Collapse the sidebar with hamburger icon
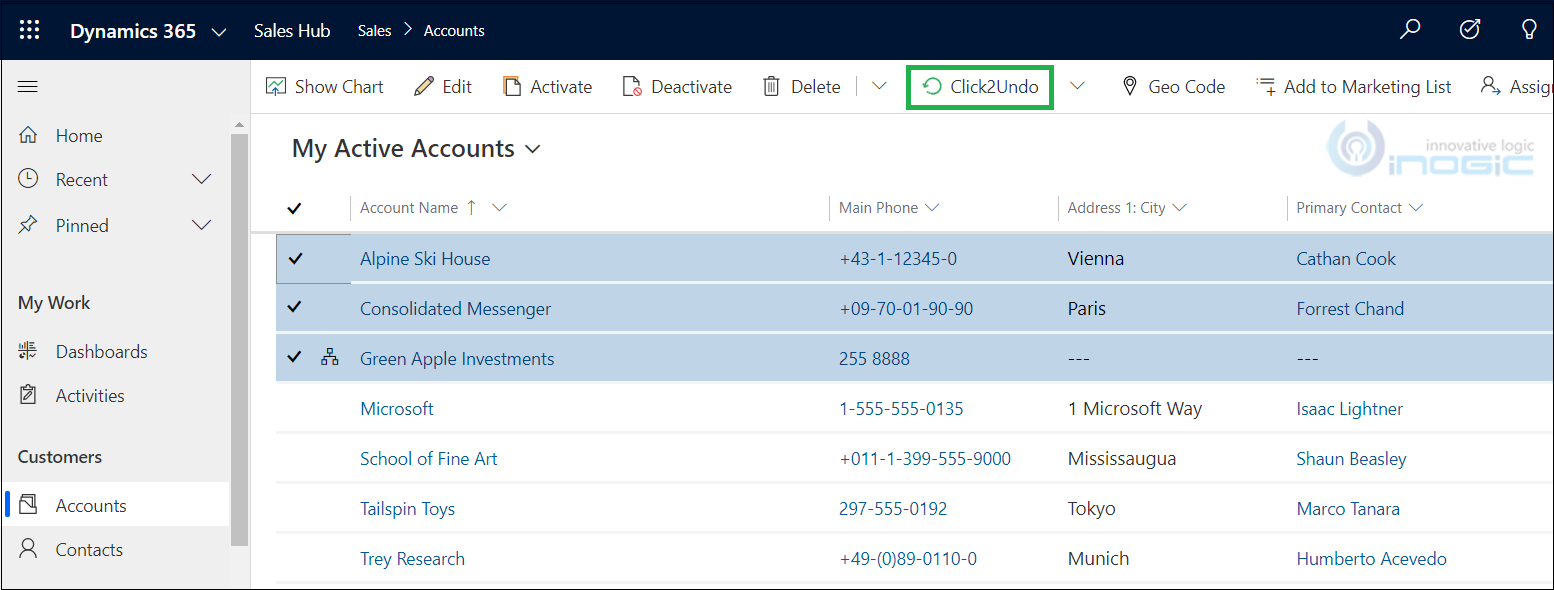 tap(28, 87)
